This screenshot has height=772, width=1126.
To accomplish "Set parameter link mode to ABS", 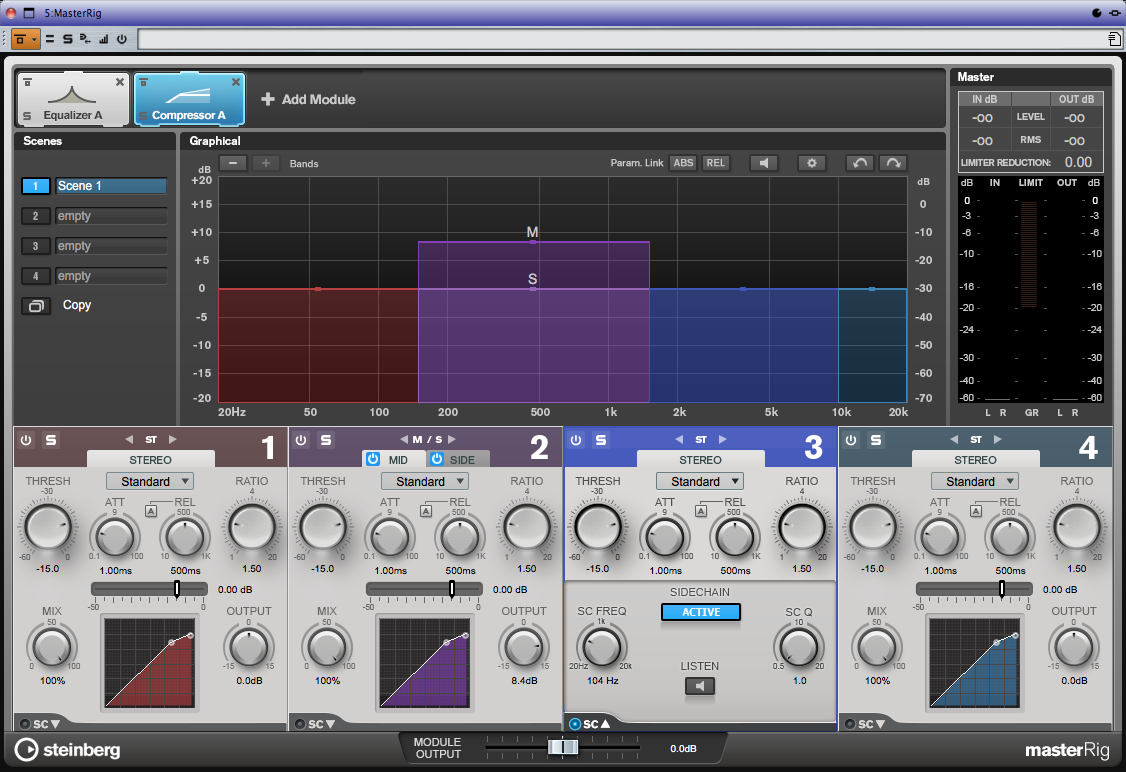I will [683, 163].
